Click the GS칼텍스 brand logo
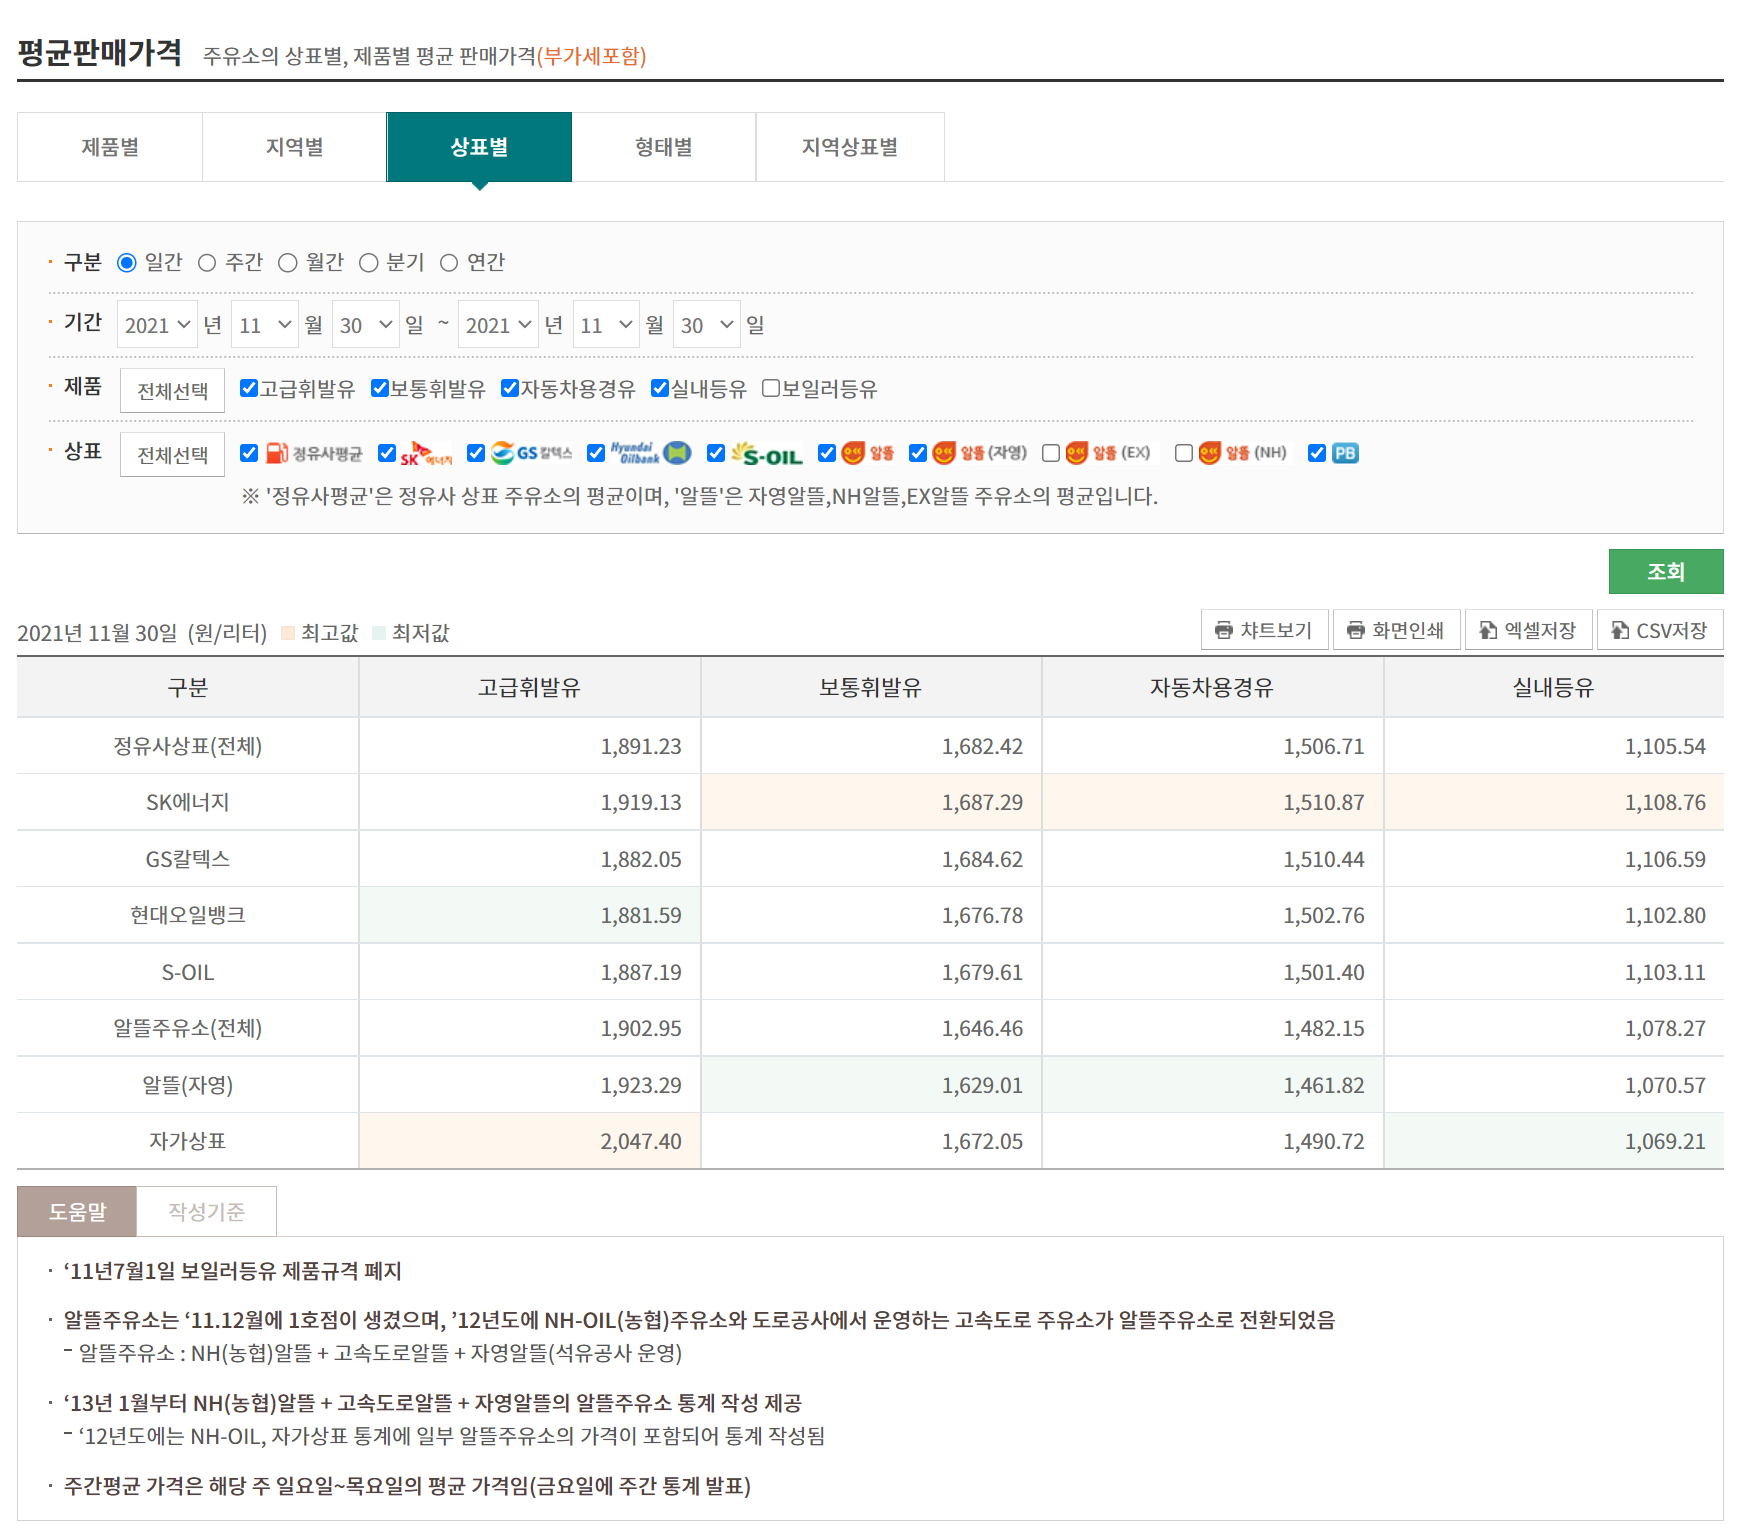1740x1524 pixels. pyautogui.click(x=531, y=454)
